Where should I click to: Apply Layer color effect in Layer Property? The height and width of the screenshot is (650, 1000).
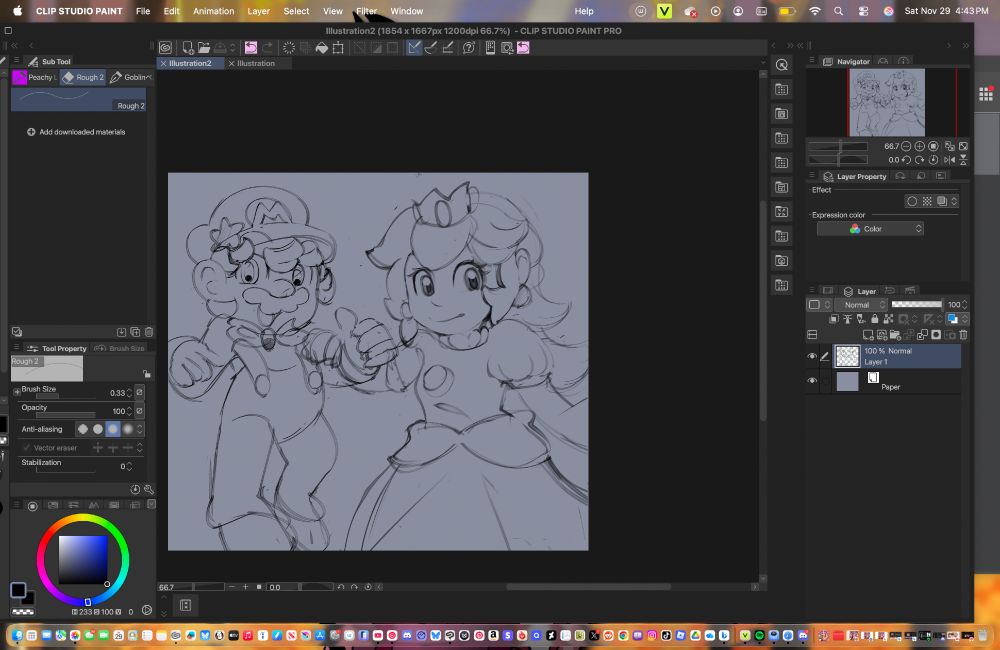(942, 202)
